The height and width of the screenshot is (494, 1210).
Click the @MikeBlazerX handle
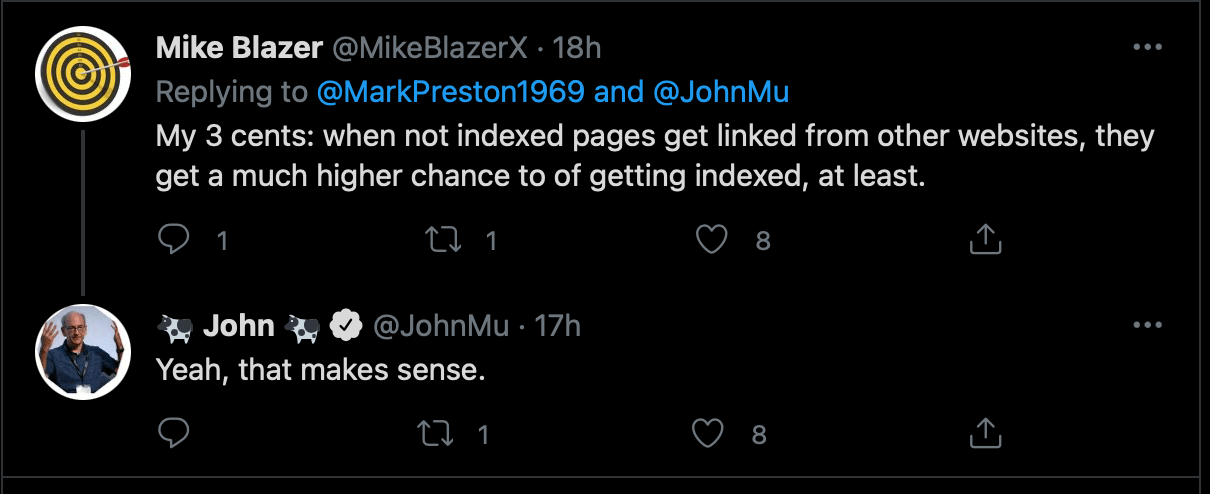419,48
